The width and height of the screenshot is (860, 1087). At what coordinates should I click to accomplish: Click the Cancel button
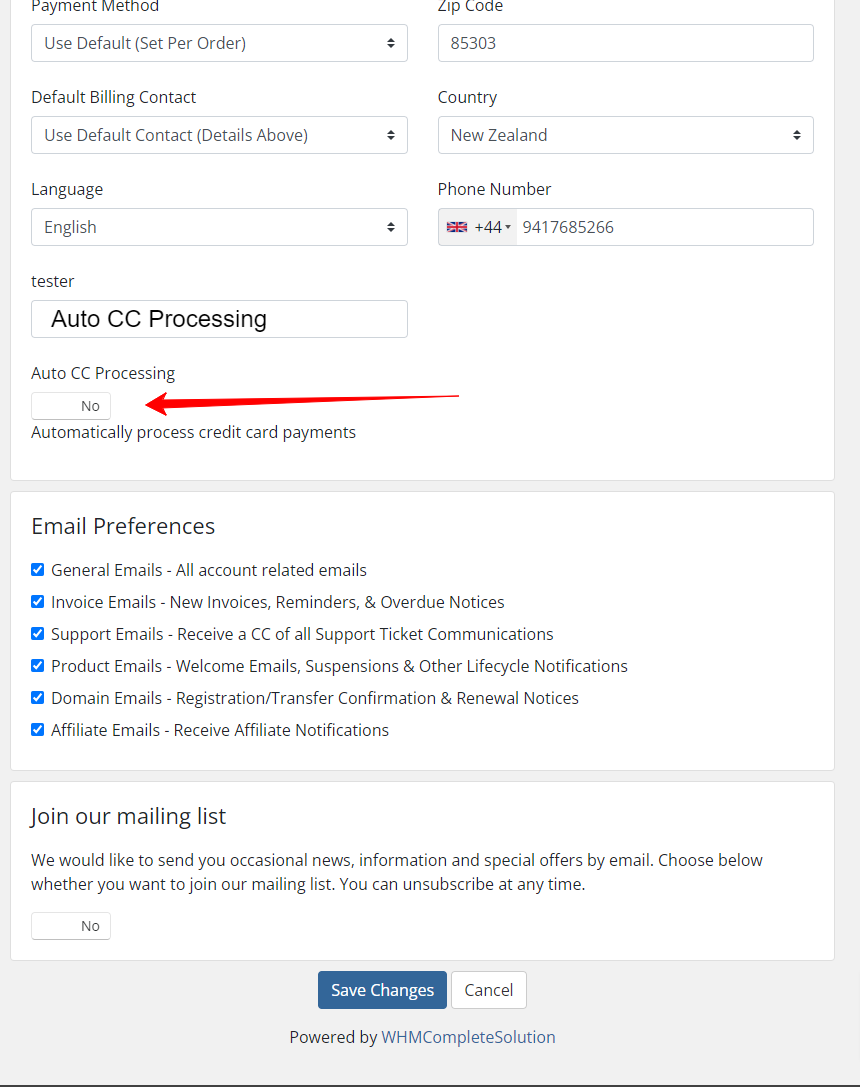(489, 990)
